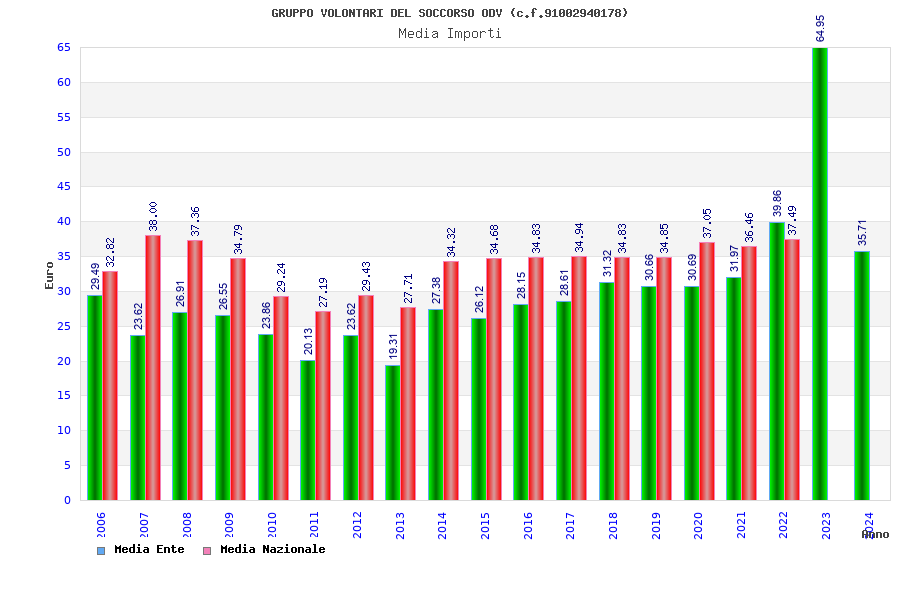Select the red 2007 bar

(153, 367)
